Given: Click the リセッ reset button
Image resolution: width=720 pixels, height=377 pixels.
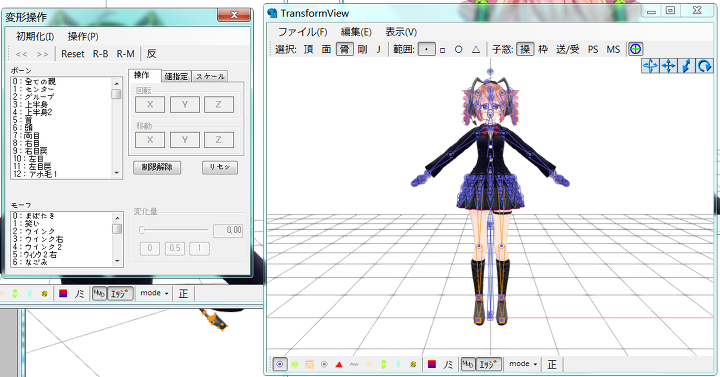Looking at the screenshot, I should 220,167.
